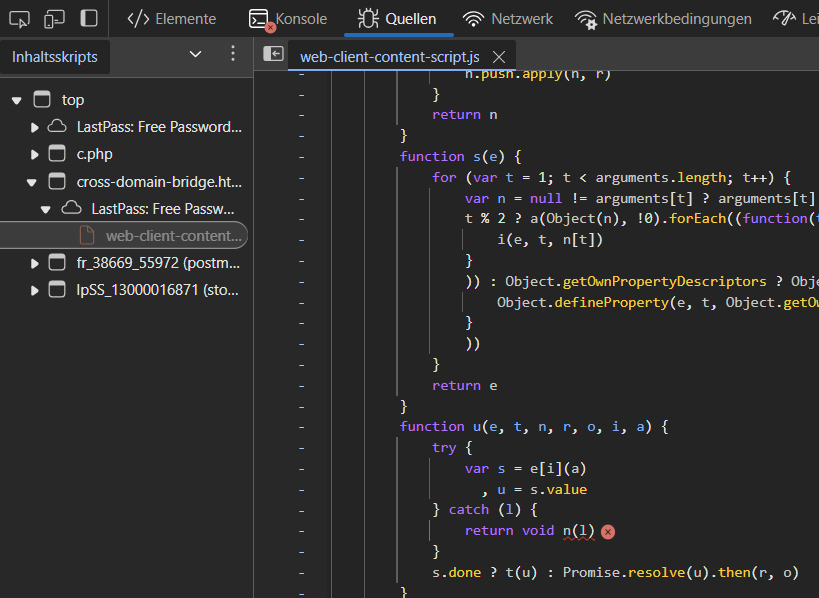
Task: Activate the inspect element picker icon
Action: (19, 19)
